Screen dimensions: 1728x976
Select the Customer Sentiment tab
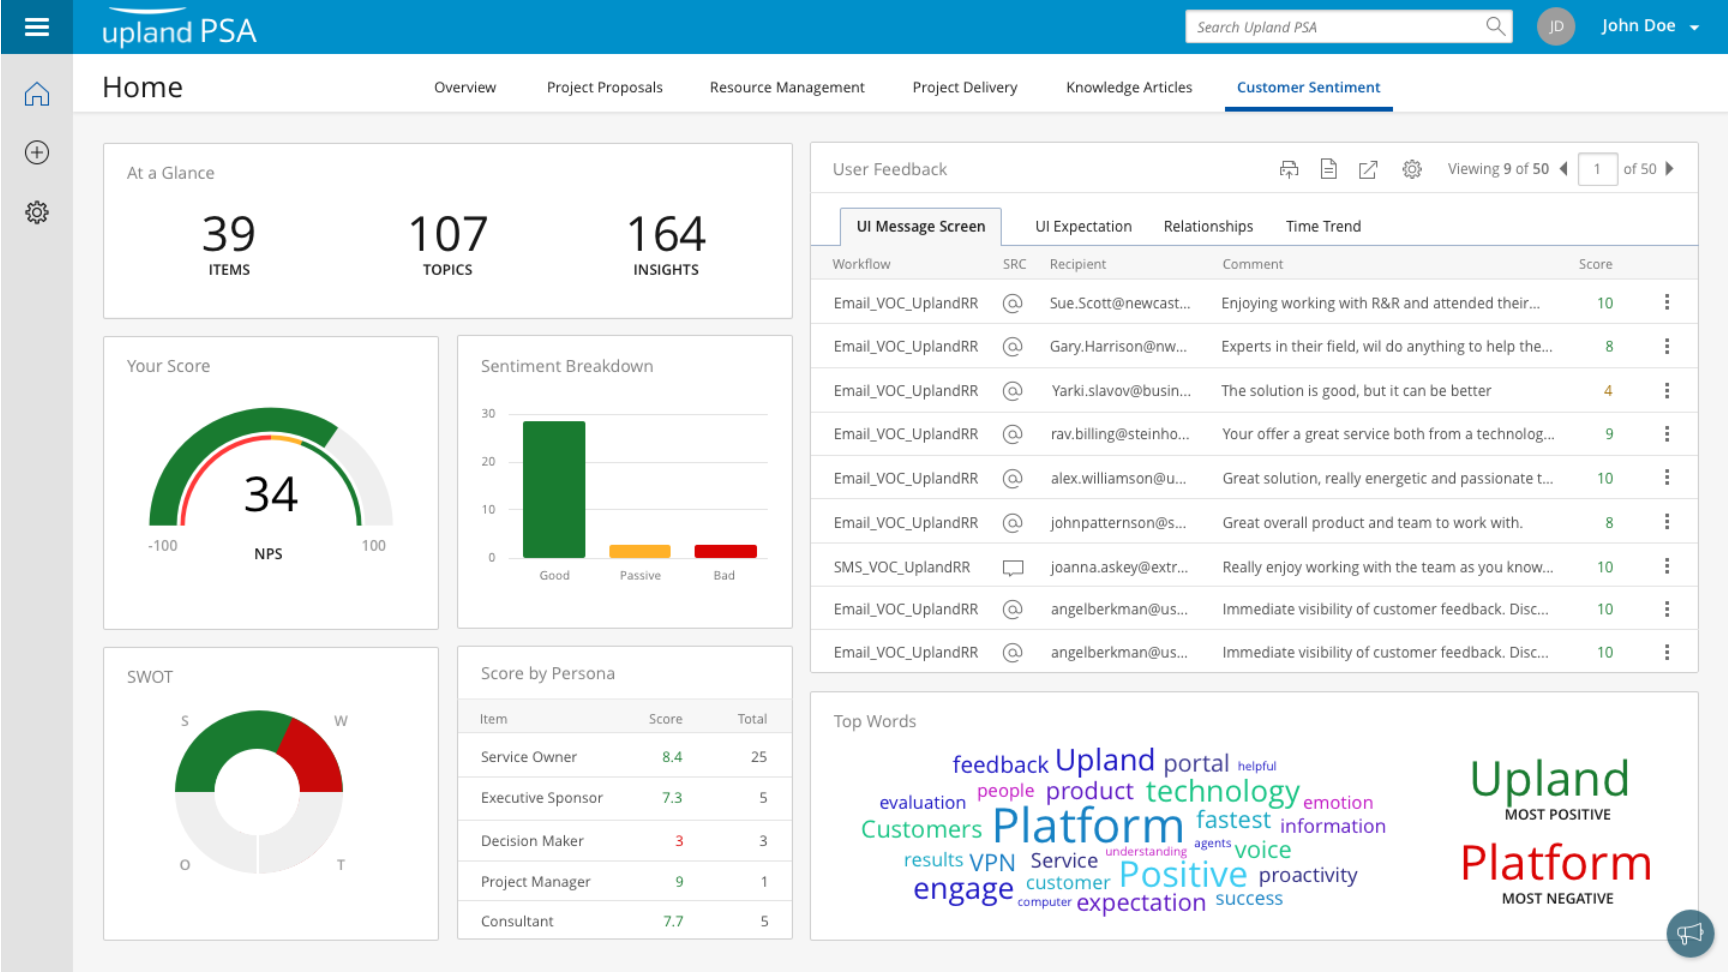tap(1308, 87)
